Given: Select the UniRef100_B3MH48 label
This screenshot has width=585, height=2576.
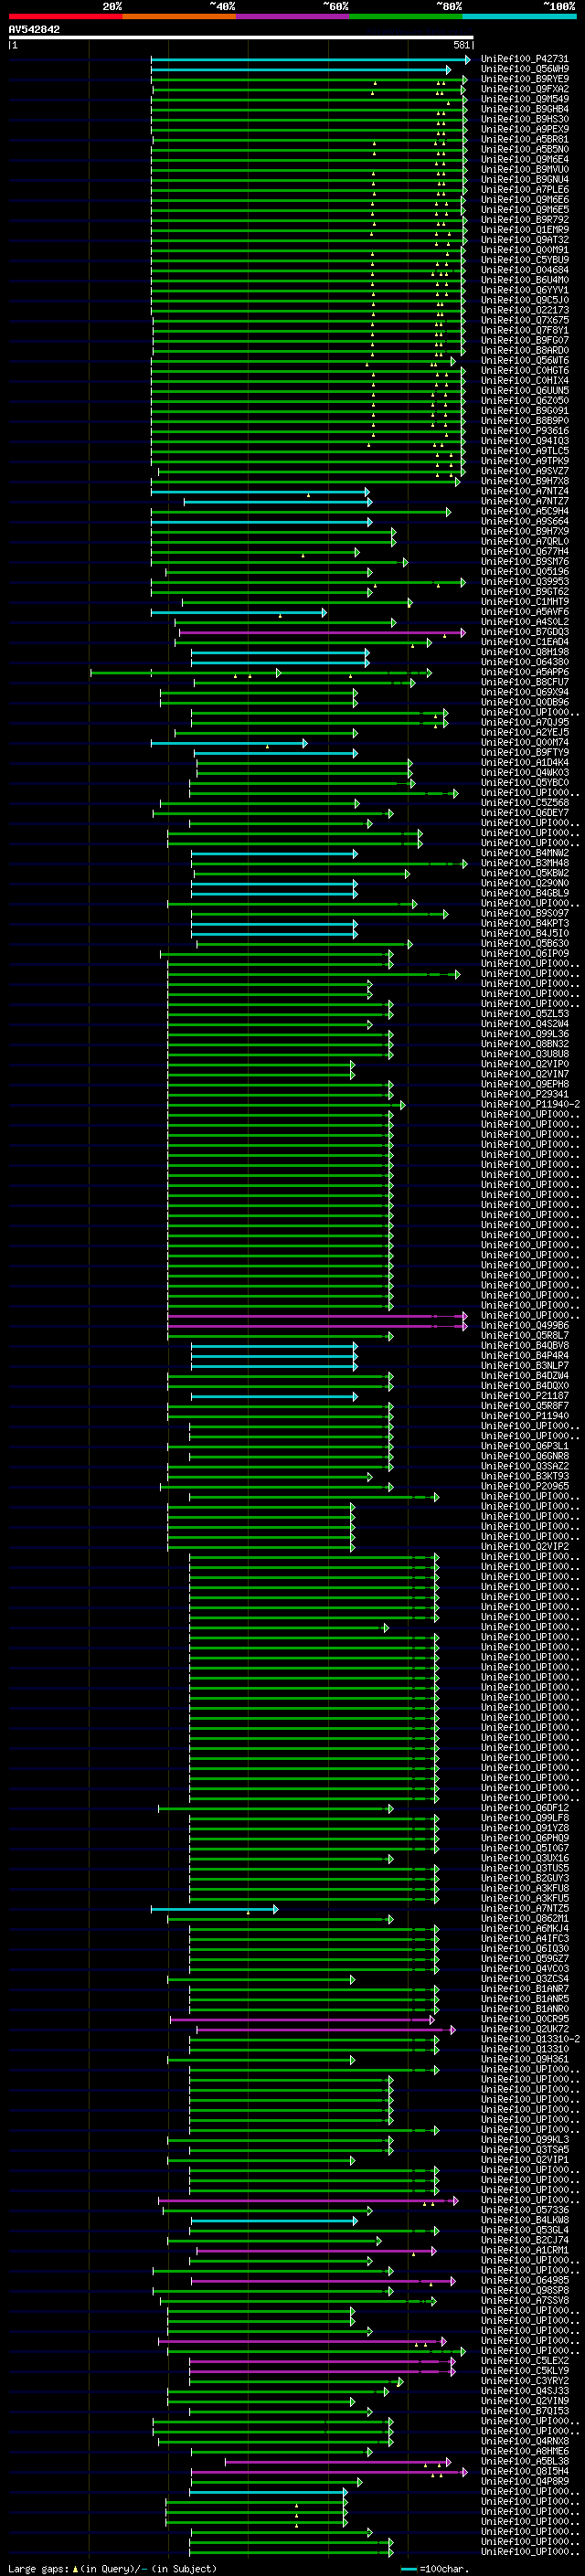Looking at the screenshot, I should pyautogui.click(x=525, y=863).
